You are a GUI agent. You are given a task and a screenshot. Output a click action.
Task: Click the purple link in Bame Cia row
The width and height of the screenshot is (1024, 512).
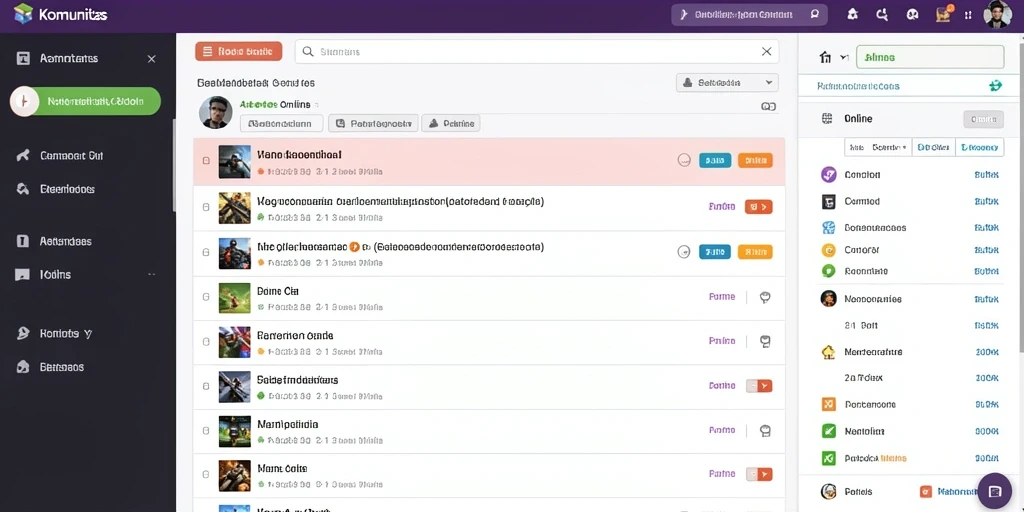722,296
